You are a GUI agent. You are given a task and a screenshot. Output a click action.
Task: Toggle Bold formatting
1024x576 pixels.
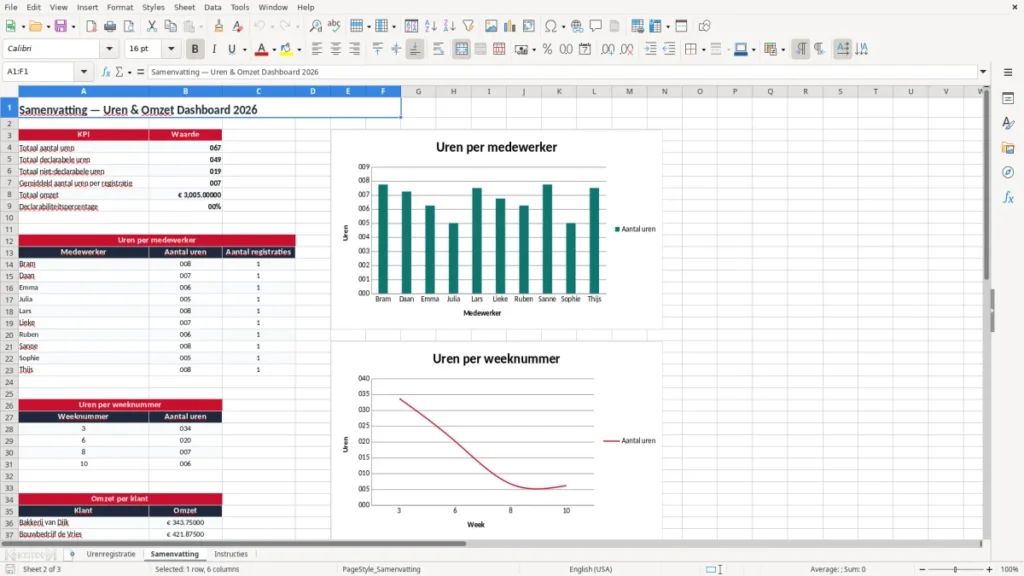tap(195, 49)
